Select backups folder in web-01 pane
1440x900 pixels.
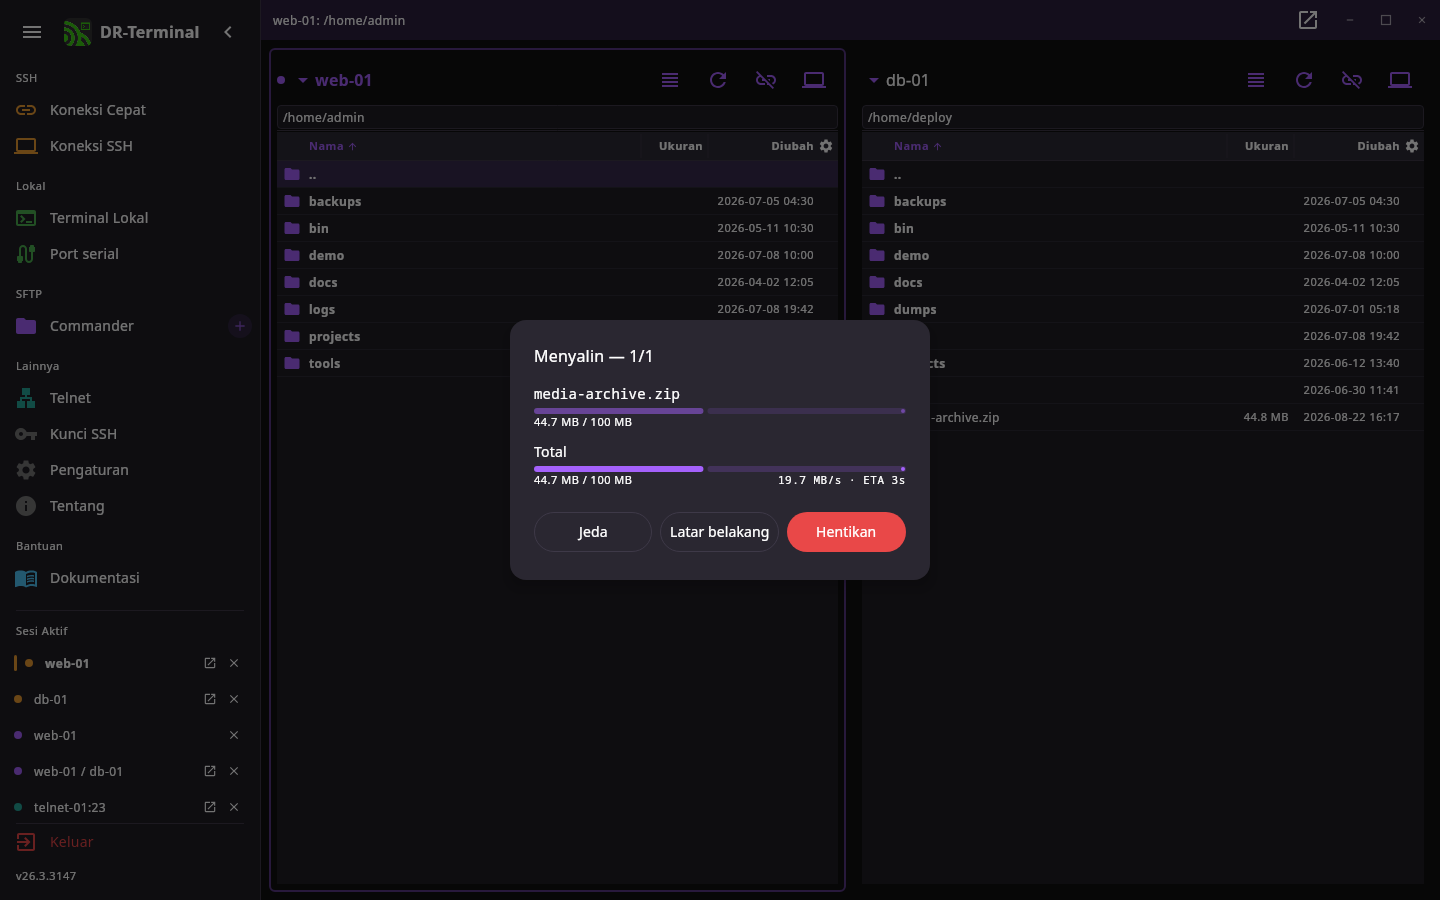(557, 201)
